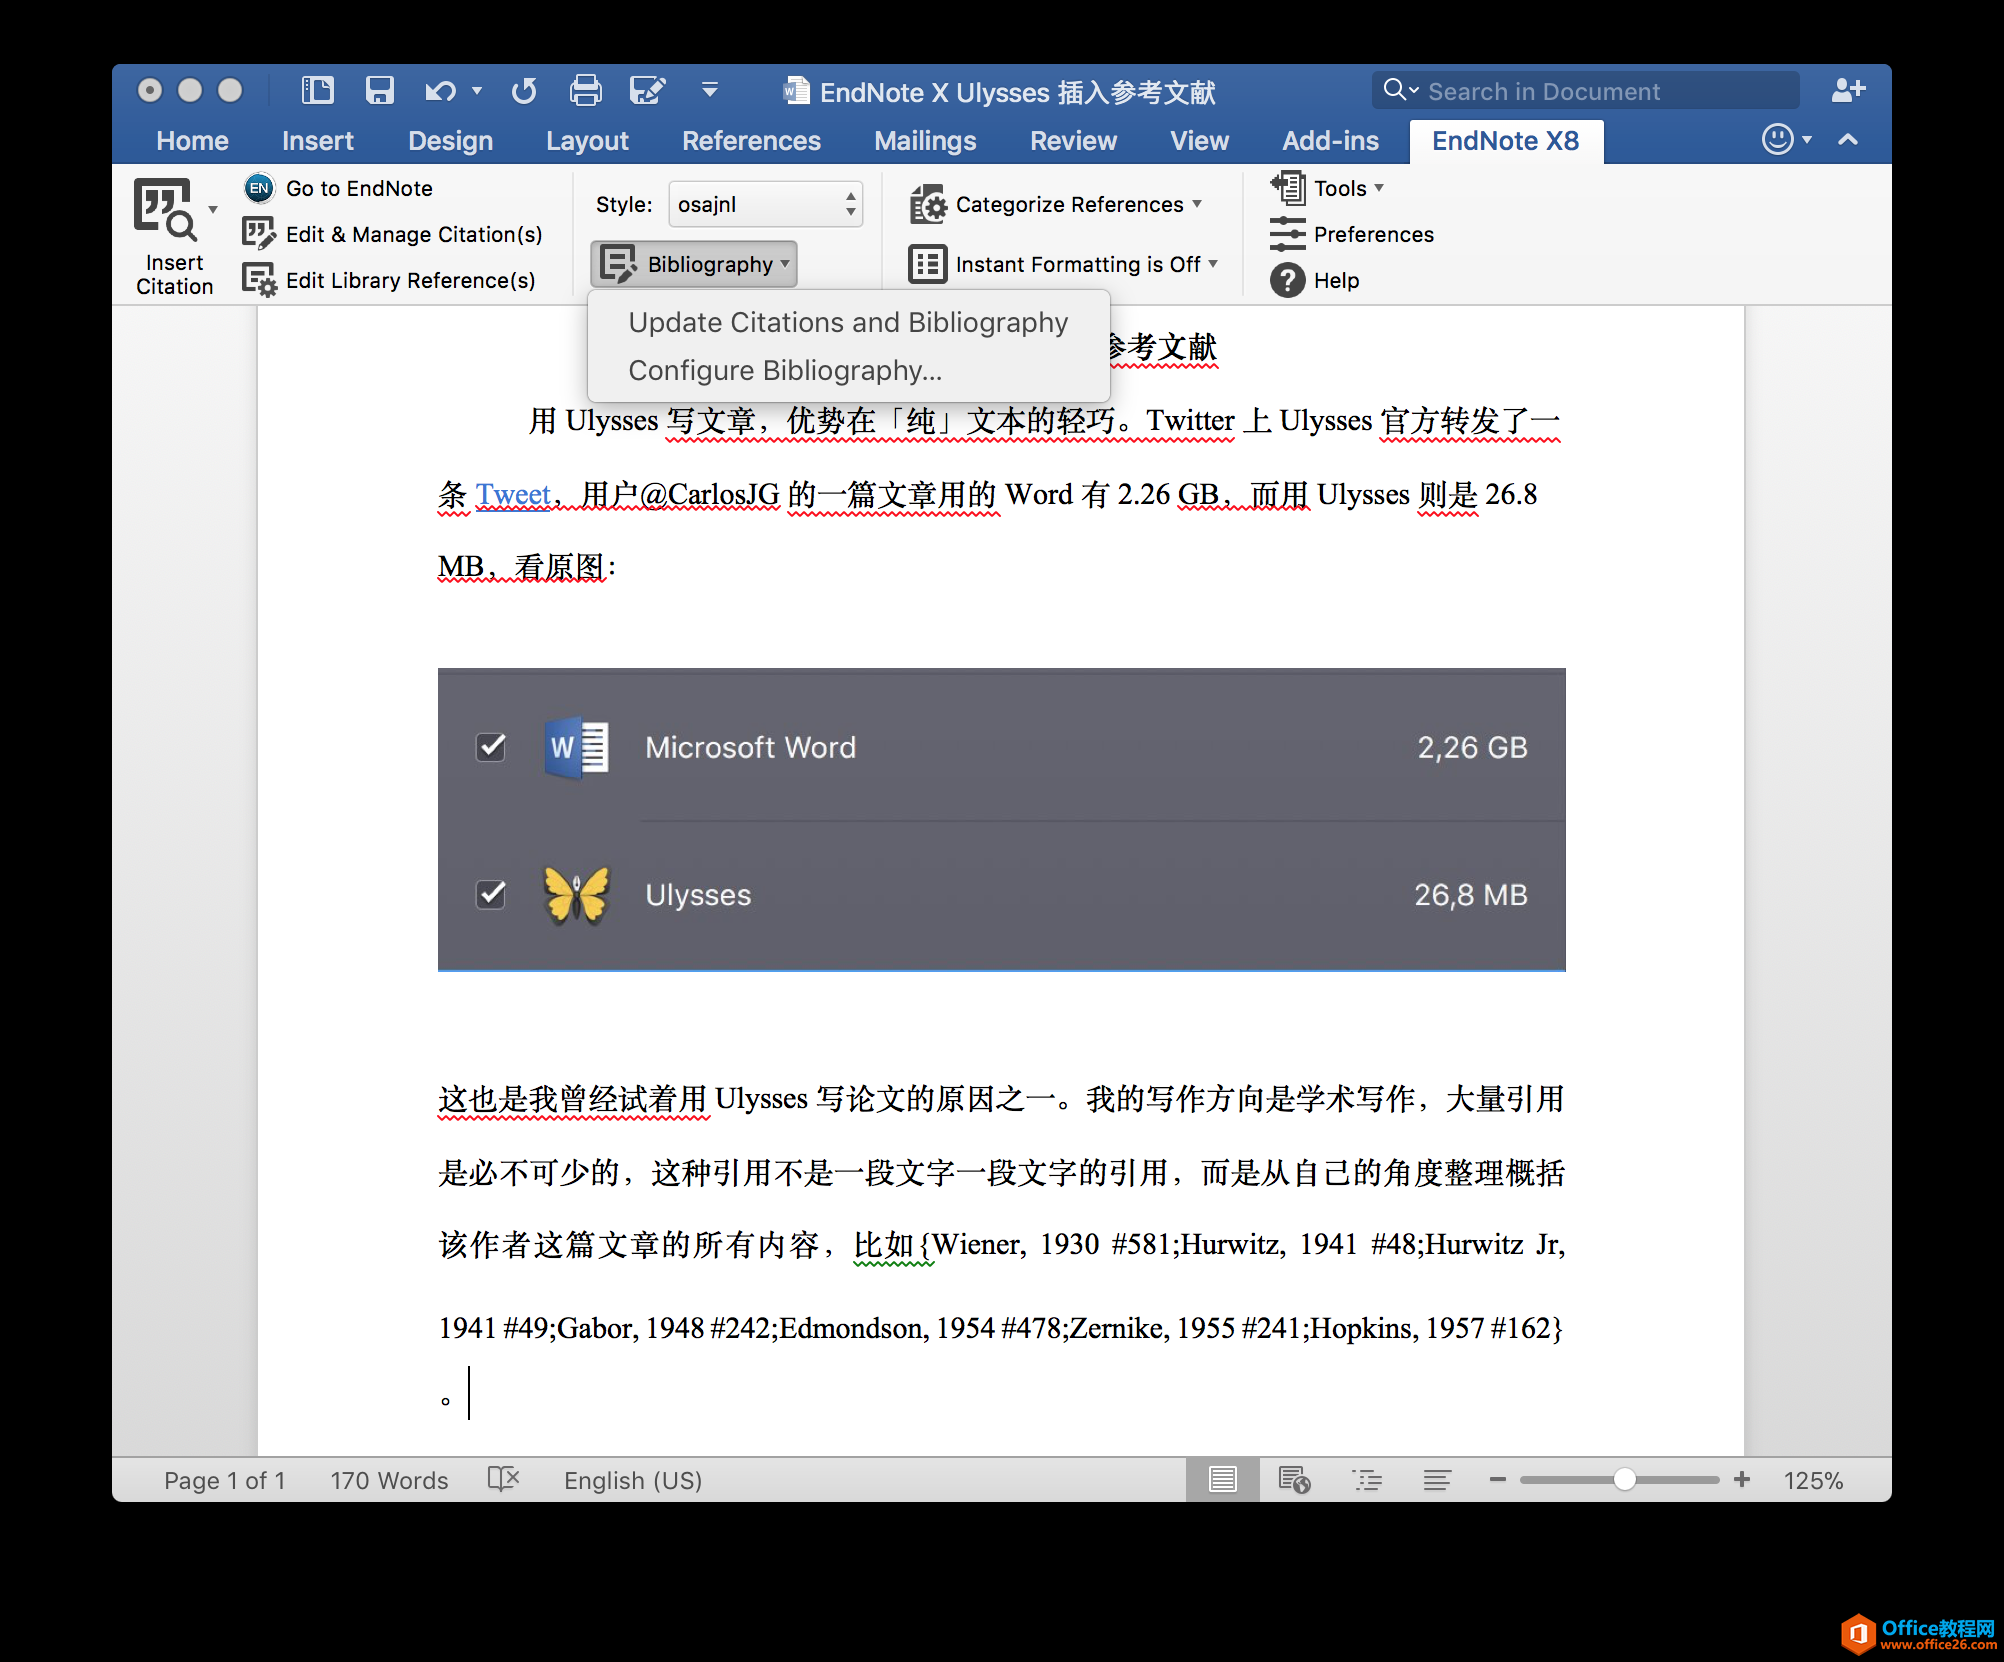This screenshot has height=1662, width=2004.
Task: Open EndNote Help question mark icon
Action: click(1287, 280)
